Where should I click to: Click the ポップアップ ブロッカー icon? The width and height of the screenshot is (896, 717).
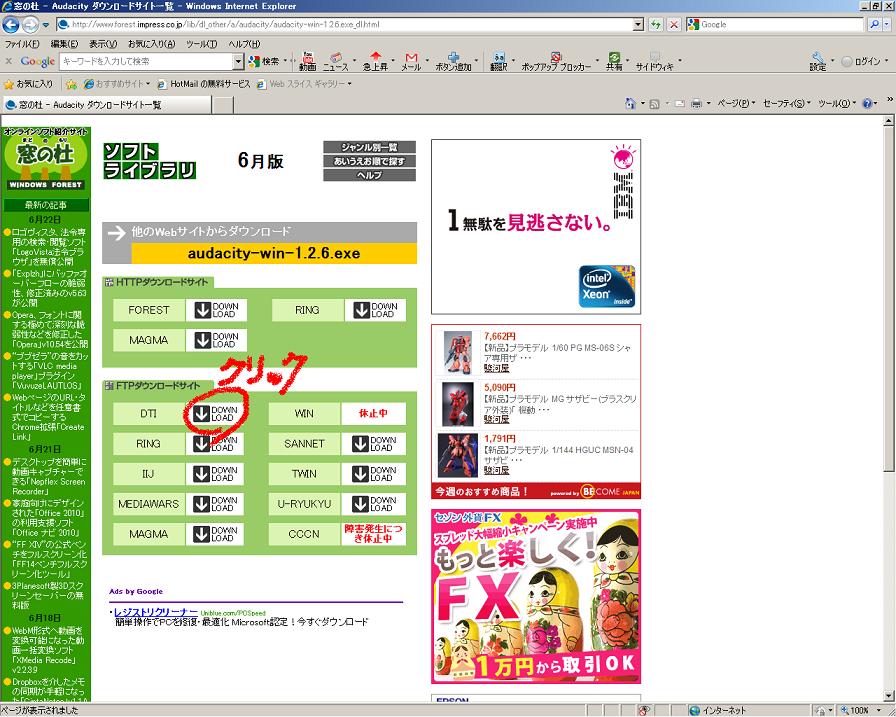(556, 61)
